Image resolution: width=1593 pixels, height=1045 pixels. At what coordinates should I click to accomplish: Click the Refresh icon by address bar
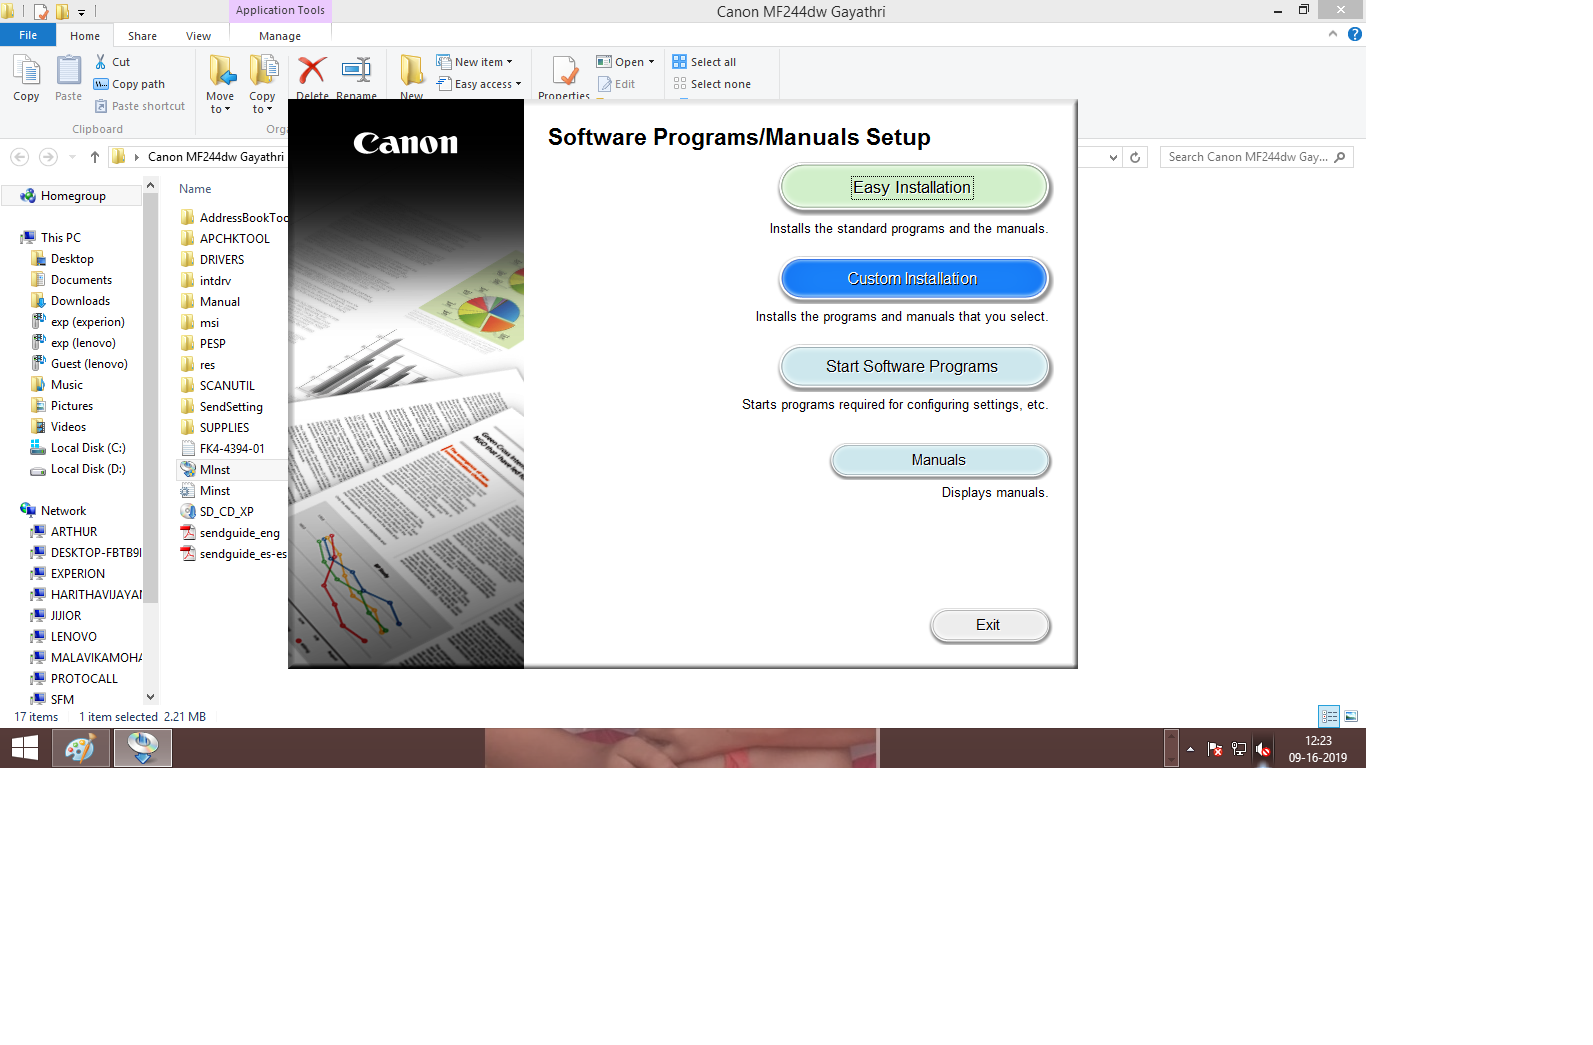pyautogui.click(x=1135, y=157)
